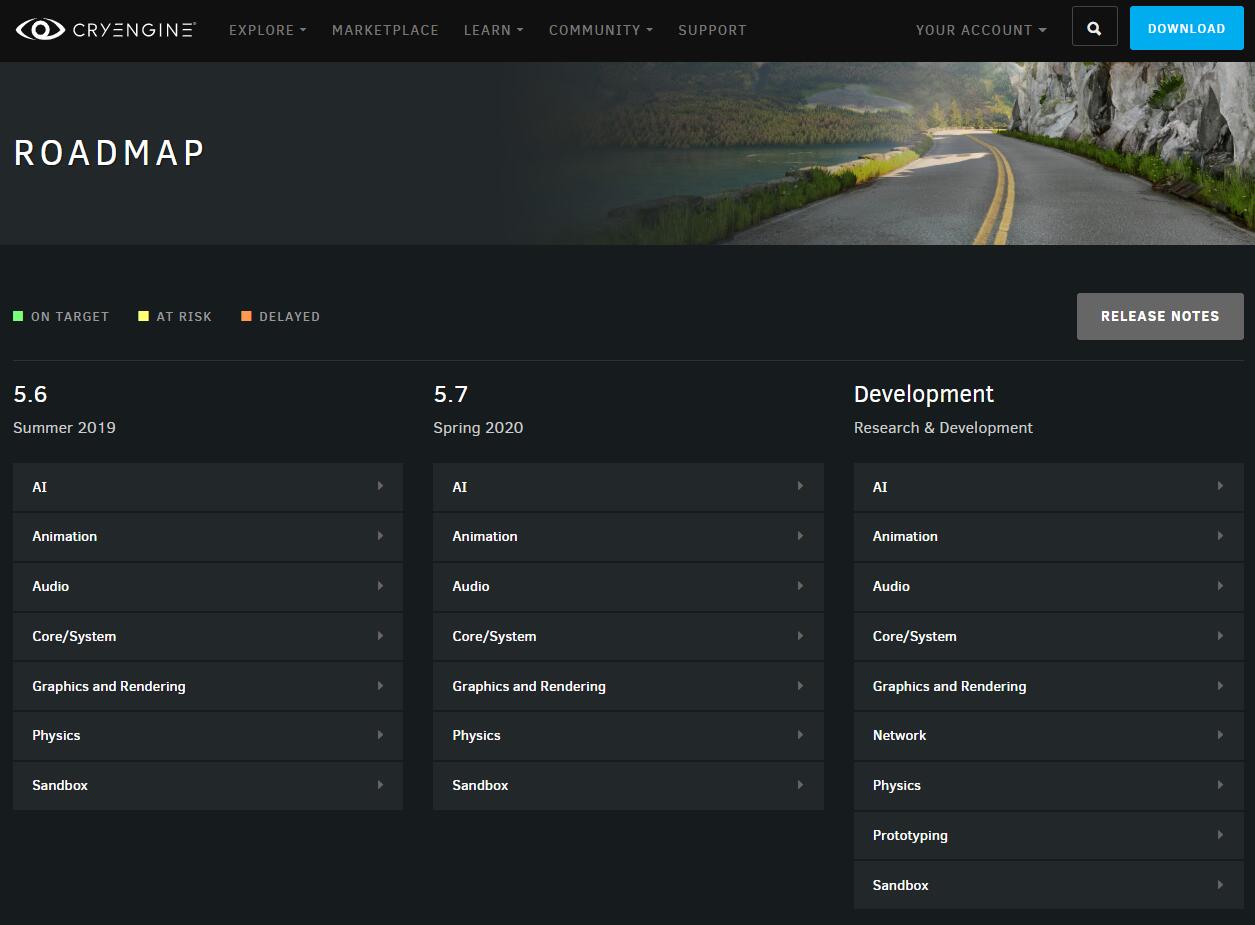The width and height of the screenshot is (1255, 925).
Task: Open the Support menu item
Action: point(712,30)
